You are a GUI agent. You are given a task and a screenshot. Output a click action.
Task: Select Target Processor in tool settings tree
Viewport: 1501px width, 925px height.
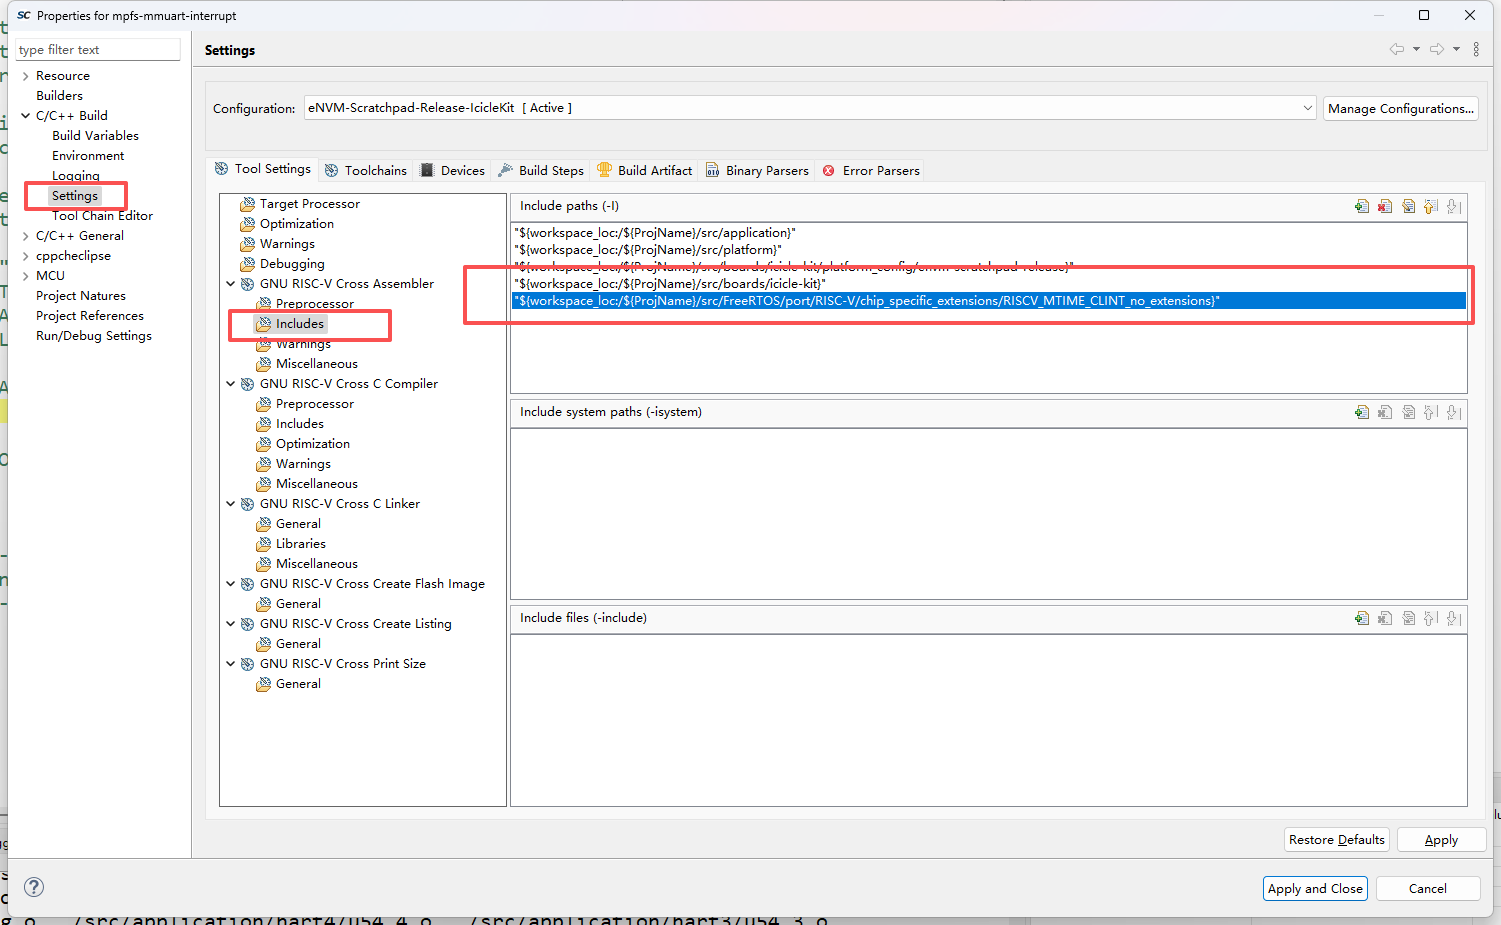pyautogui.click(x=309, y=204)
